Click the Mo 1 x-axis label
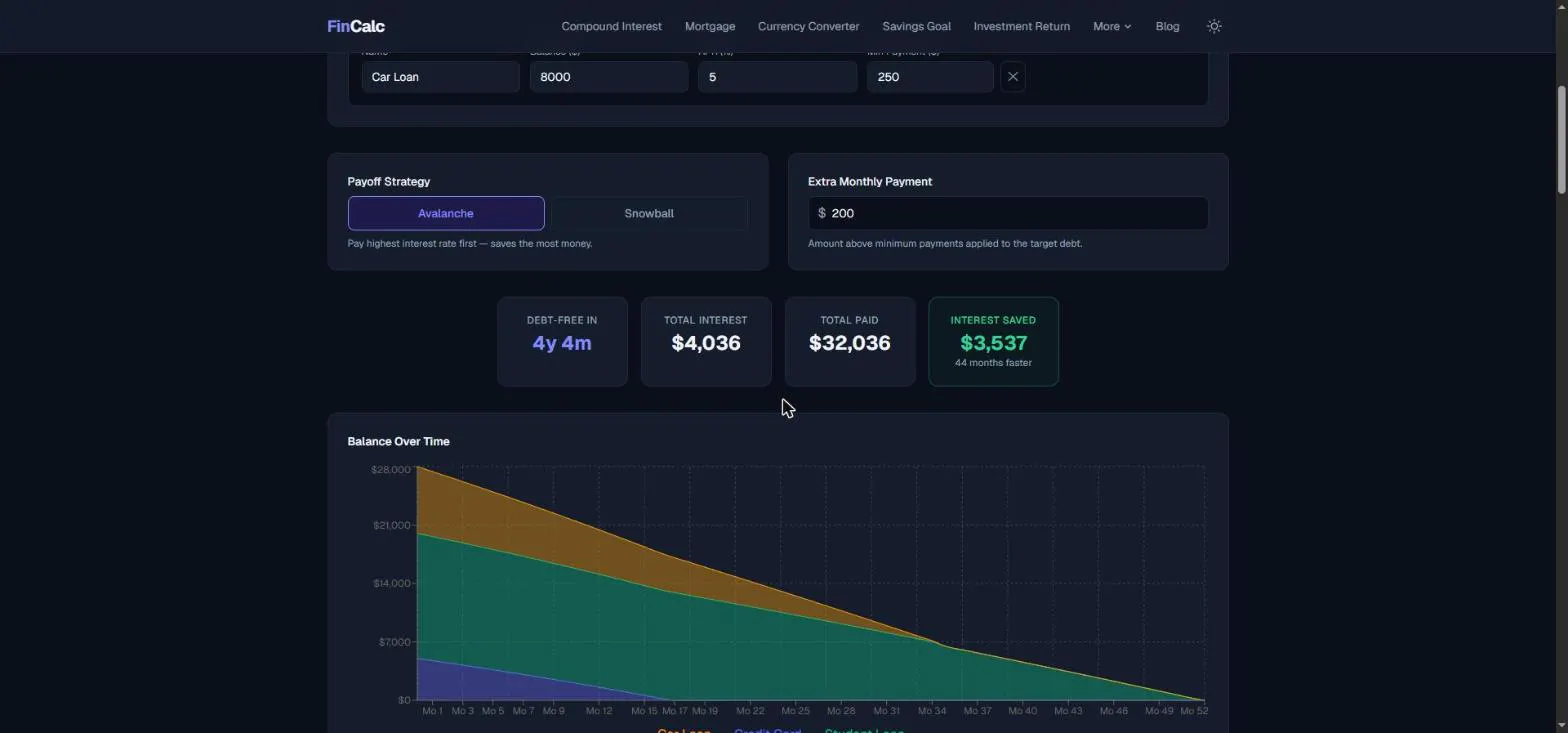This screenshot has width=1568, height=733. [432, 711]
